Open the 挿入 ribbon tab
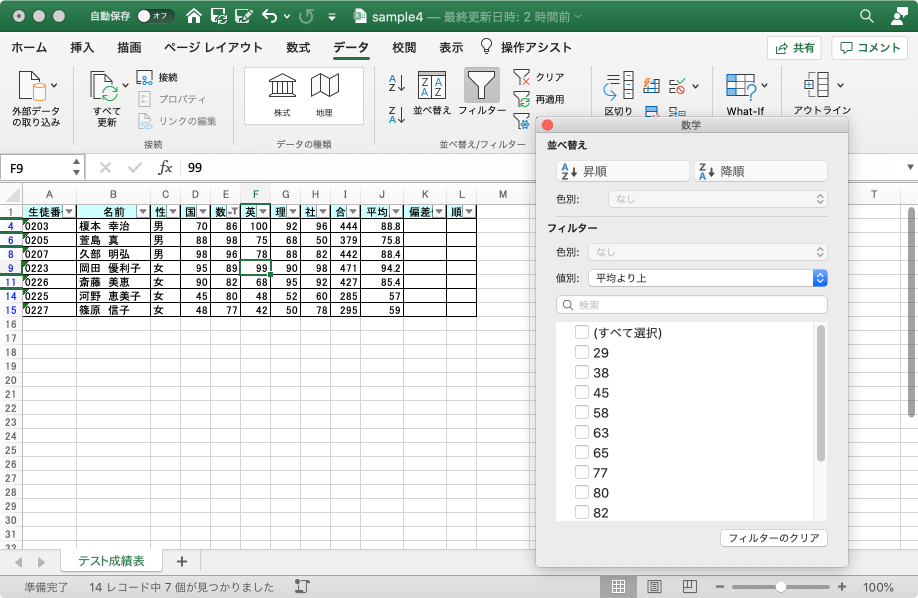Image resolution: width=918 pixels, height=598 pixels. pyautogui.click(x=82, y=47)
